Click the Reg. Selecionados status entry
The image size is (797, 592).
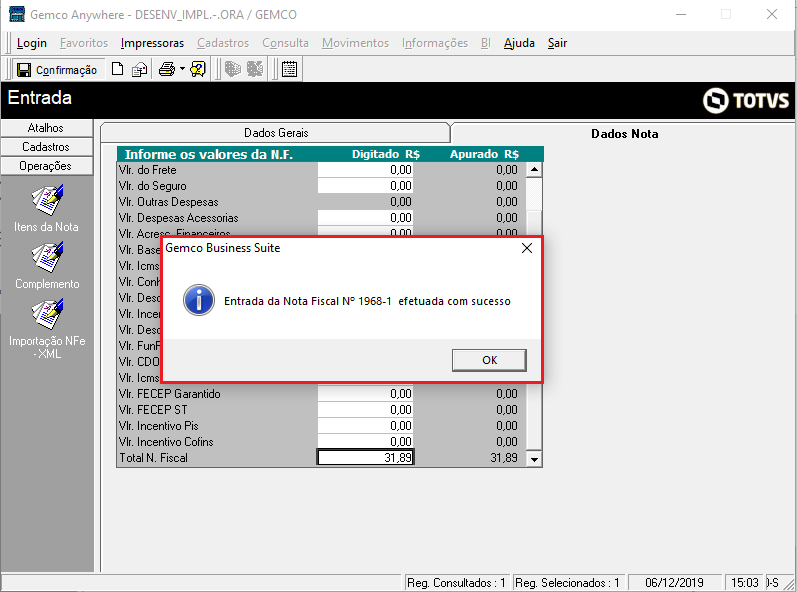[x=568, y=583]
